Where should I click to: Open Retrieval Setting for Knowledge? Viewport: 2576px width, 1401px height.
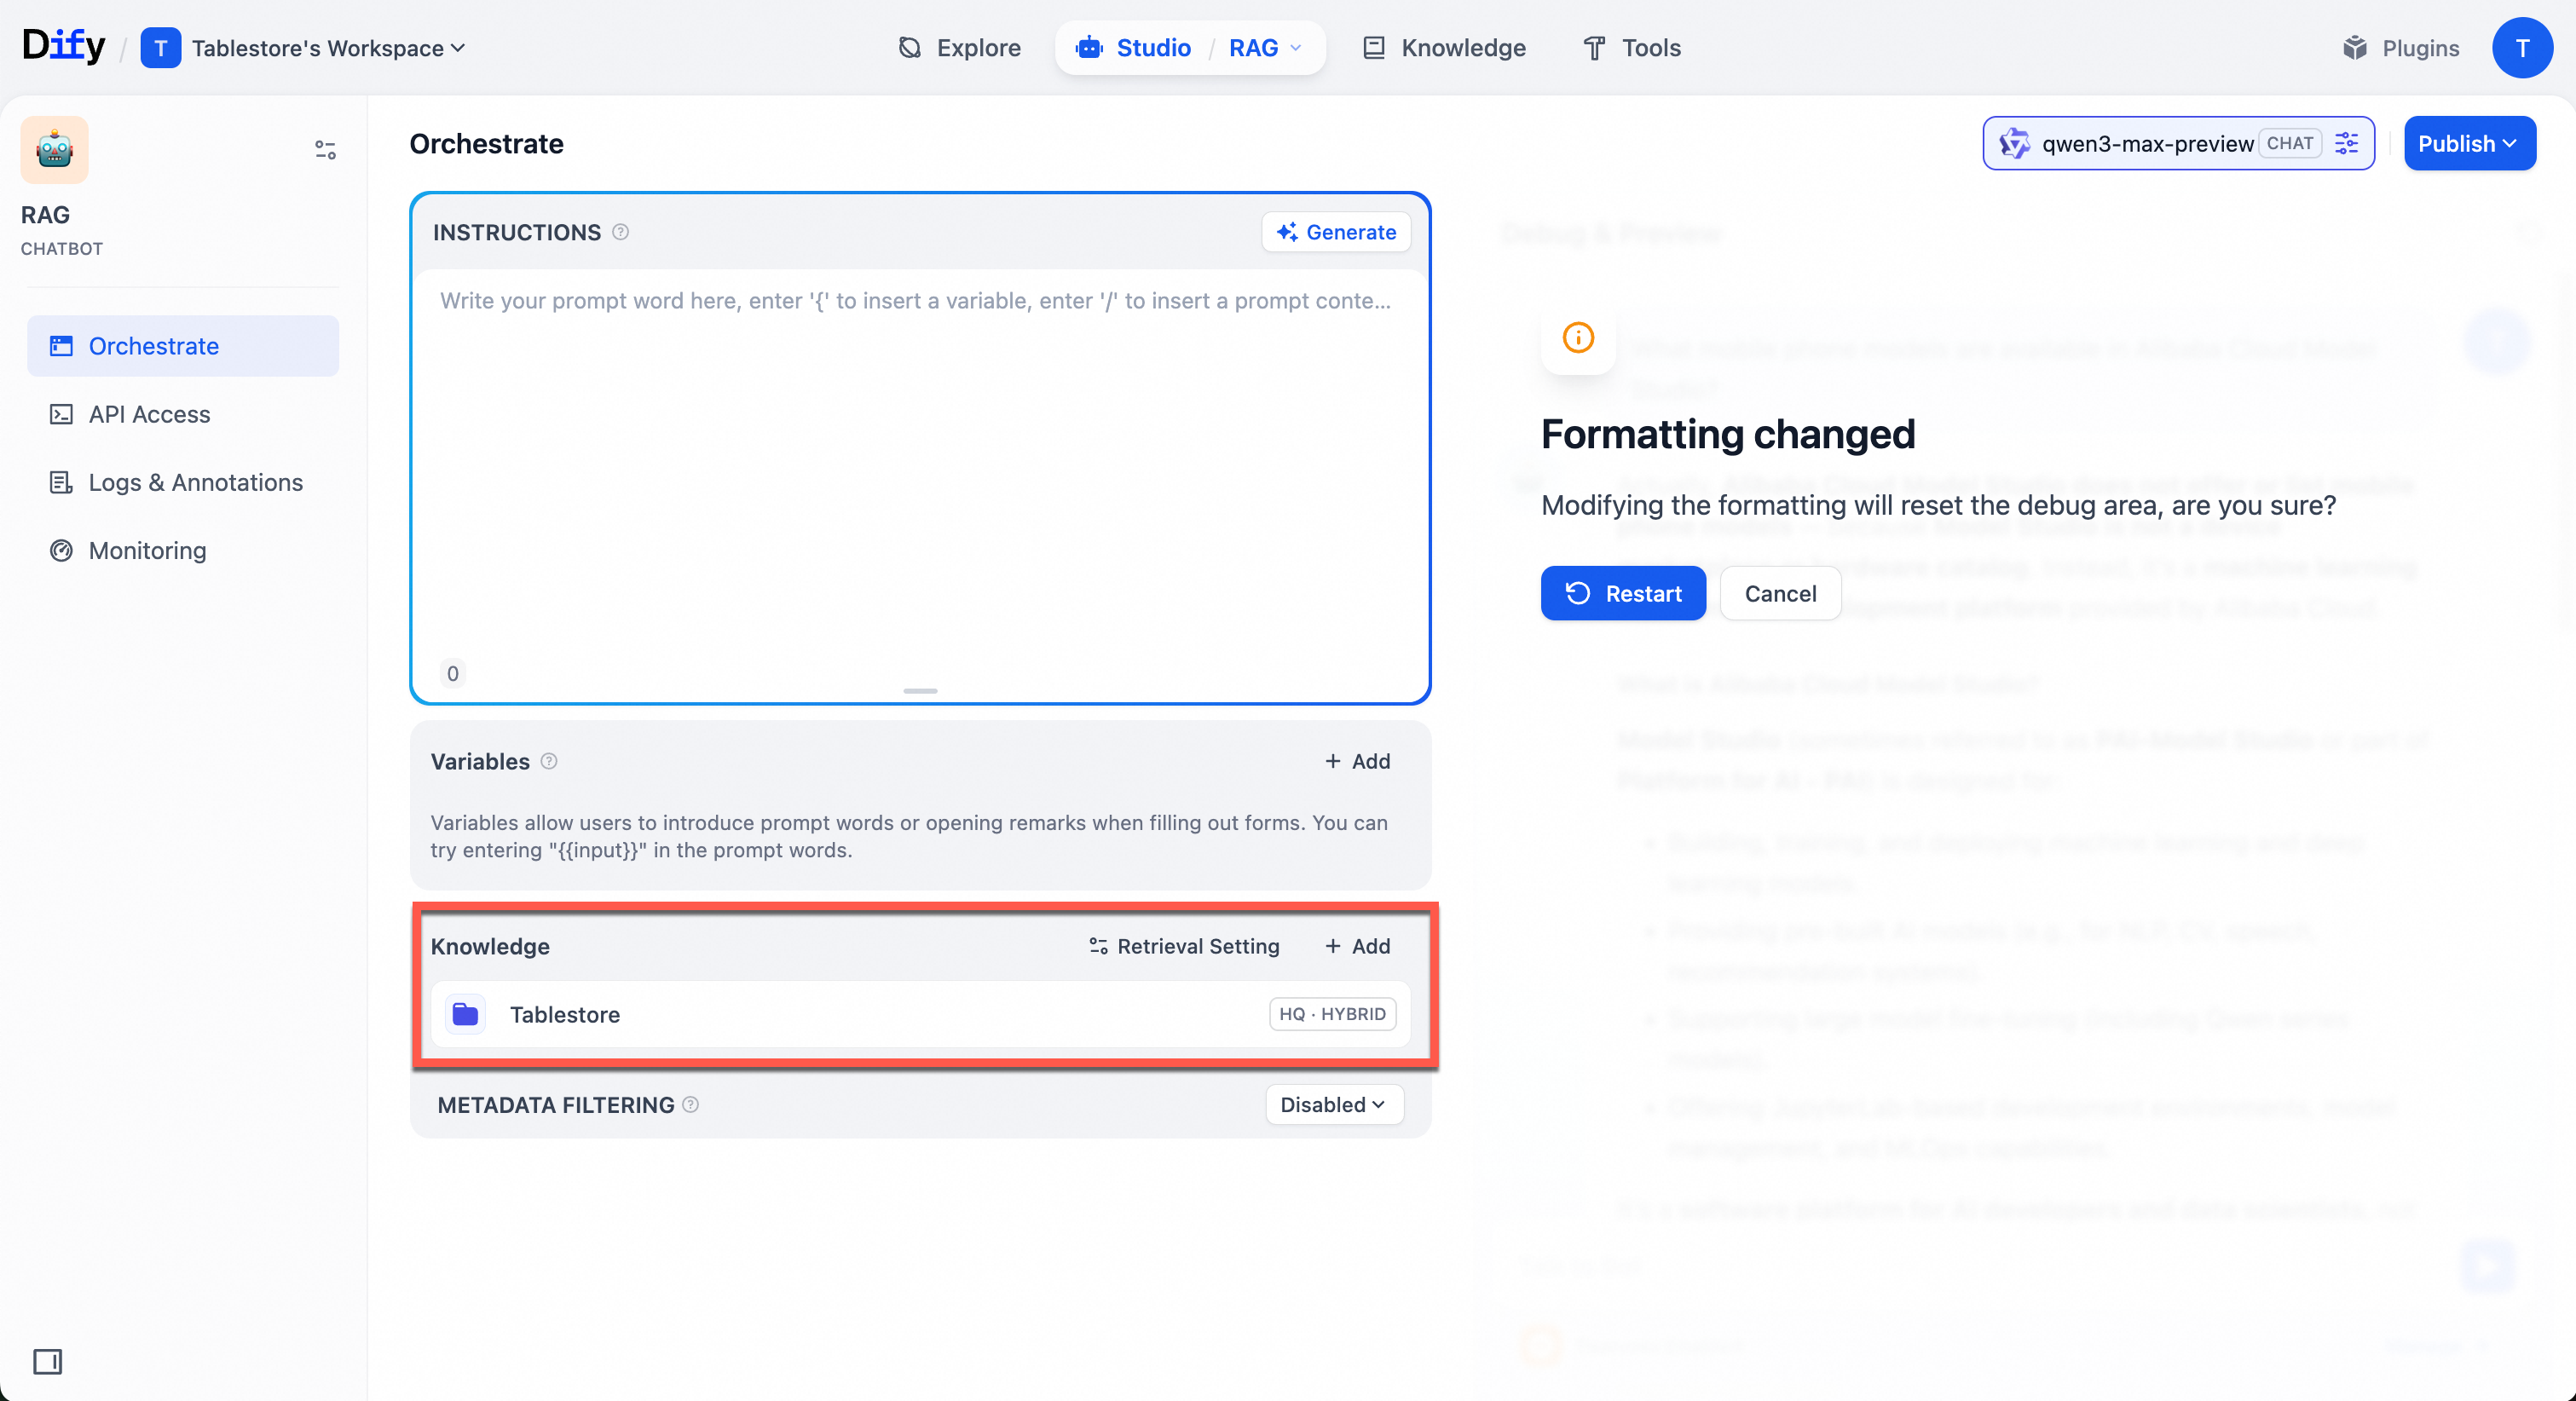tap(1184, 946)
